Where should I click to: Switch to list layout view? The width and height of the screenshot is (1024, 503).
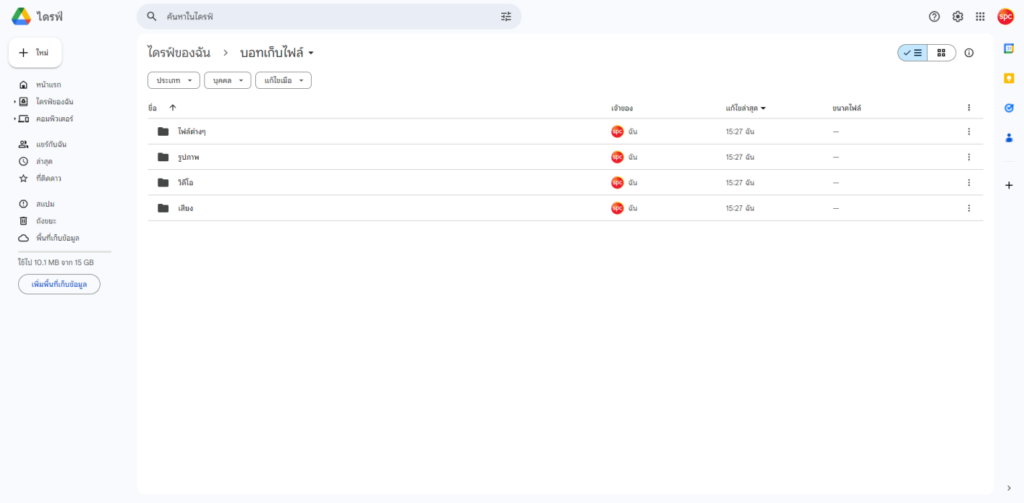pos(913,53)
